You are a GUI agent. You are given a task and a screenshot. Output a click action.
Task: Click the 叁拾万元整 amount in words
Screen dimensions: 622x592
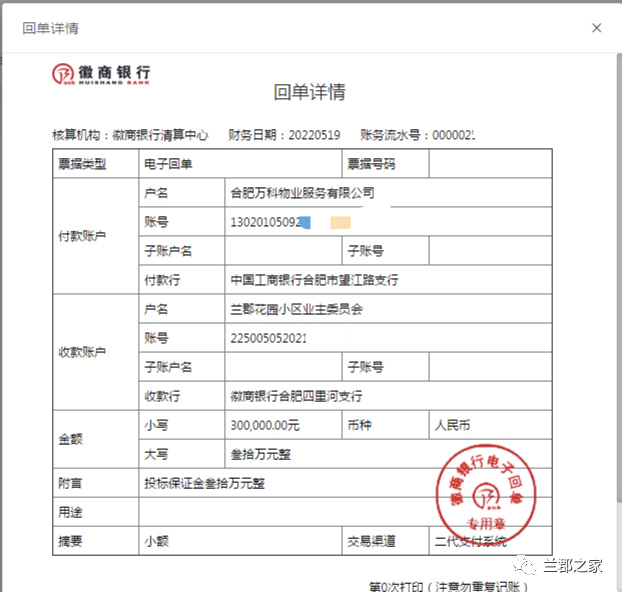pyautogui.click(x=261, y=454)
